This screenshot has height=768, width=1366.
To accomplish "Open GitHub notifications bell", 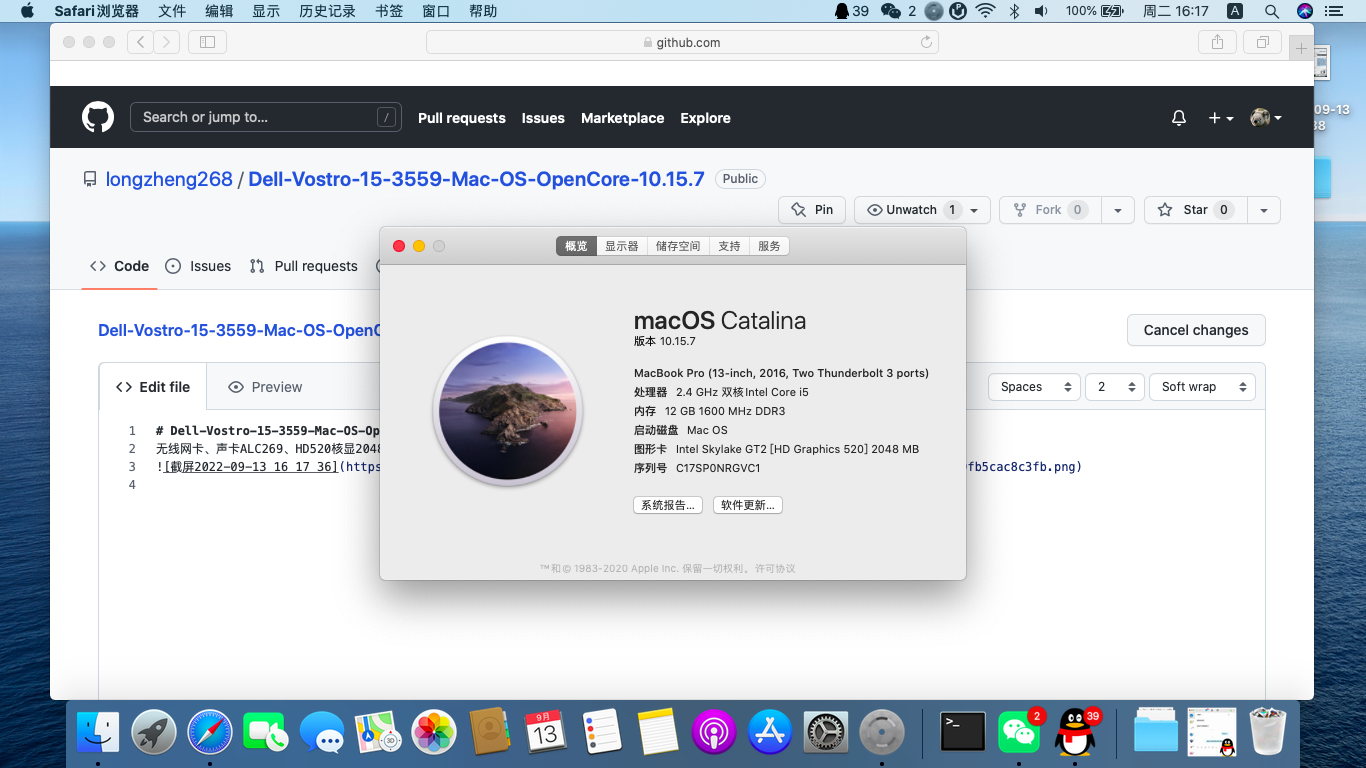I will click(1179, 118).
